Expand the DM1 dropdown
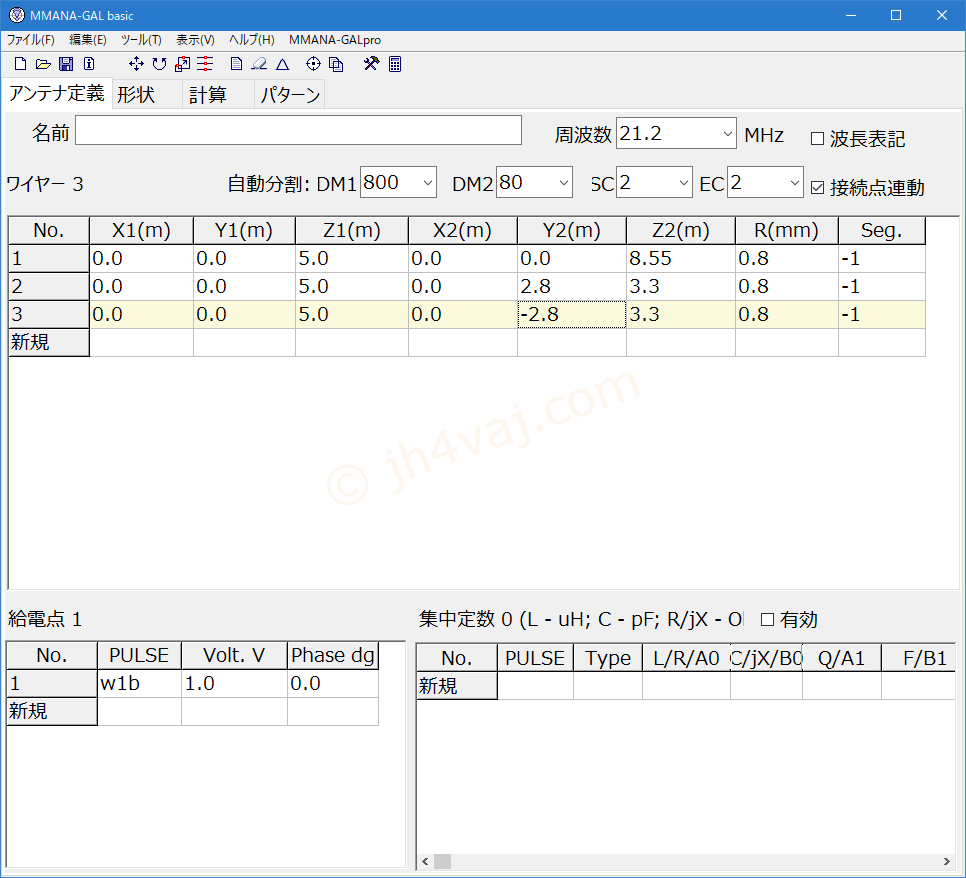The image size is (966, 878). pyautogui.click(x=428, y=183)
